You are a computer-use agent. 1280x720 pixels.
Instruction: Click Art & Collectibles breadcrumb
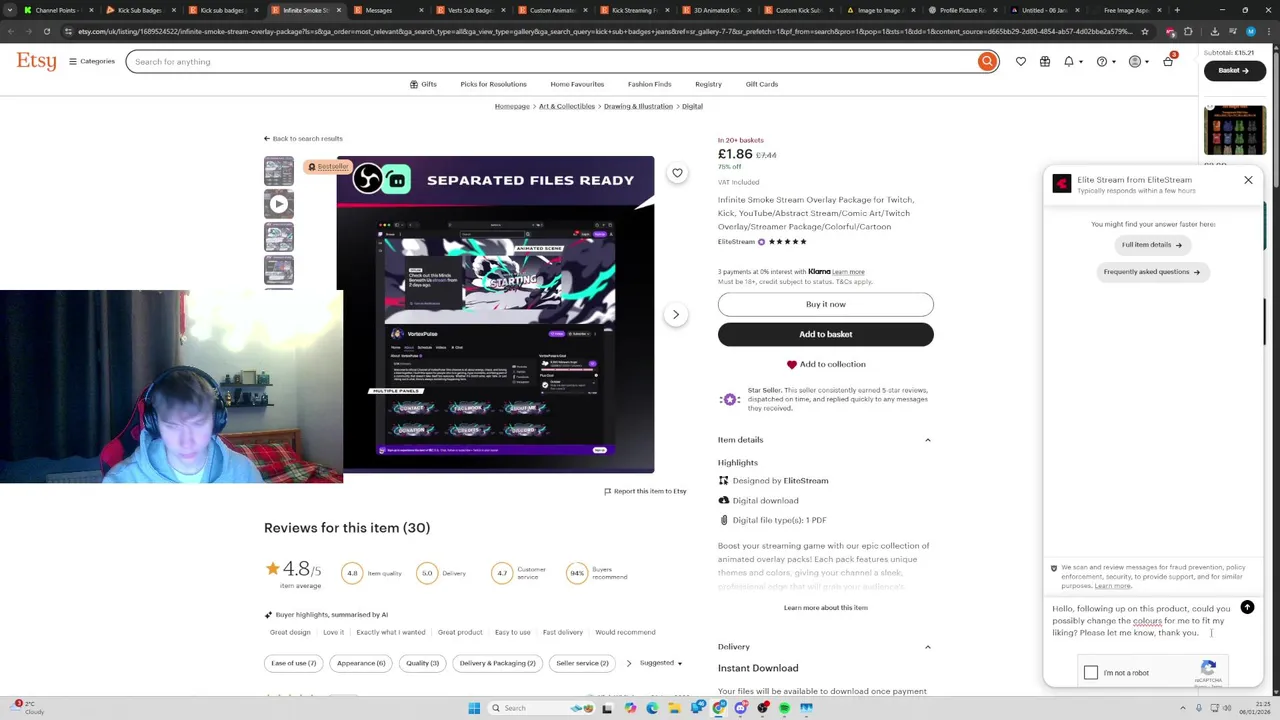(x=567, y=106)
